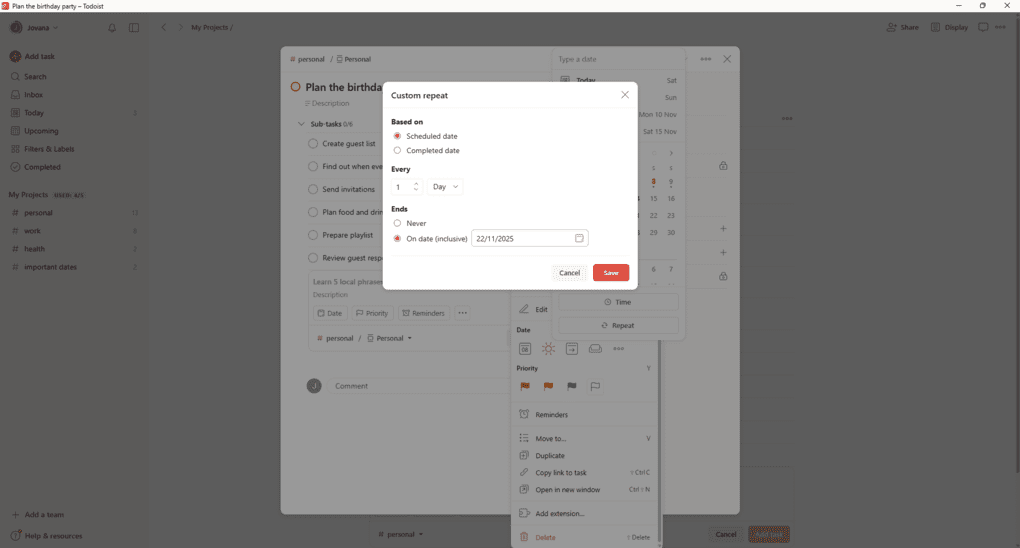Select Open in new window menu entry
The image size is (1020, 548).
(x=585, y=489)
